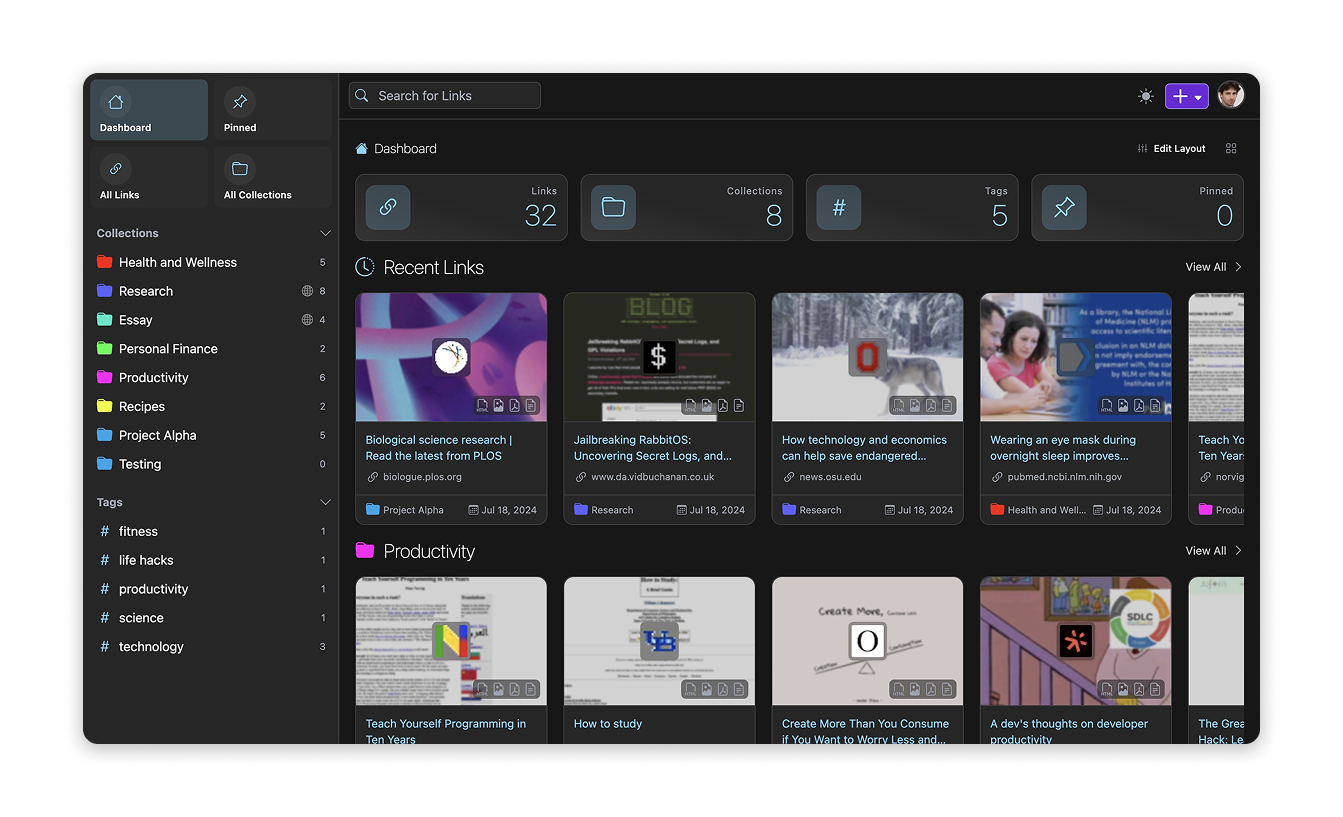This screenshot has width=1343, height=817.
Task: Click the grid view icon beside Edit Layout
Action: coord(1231,149)
